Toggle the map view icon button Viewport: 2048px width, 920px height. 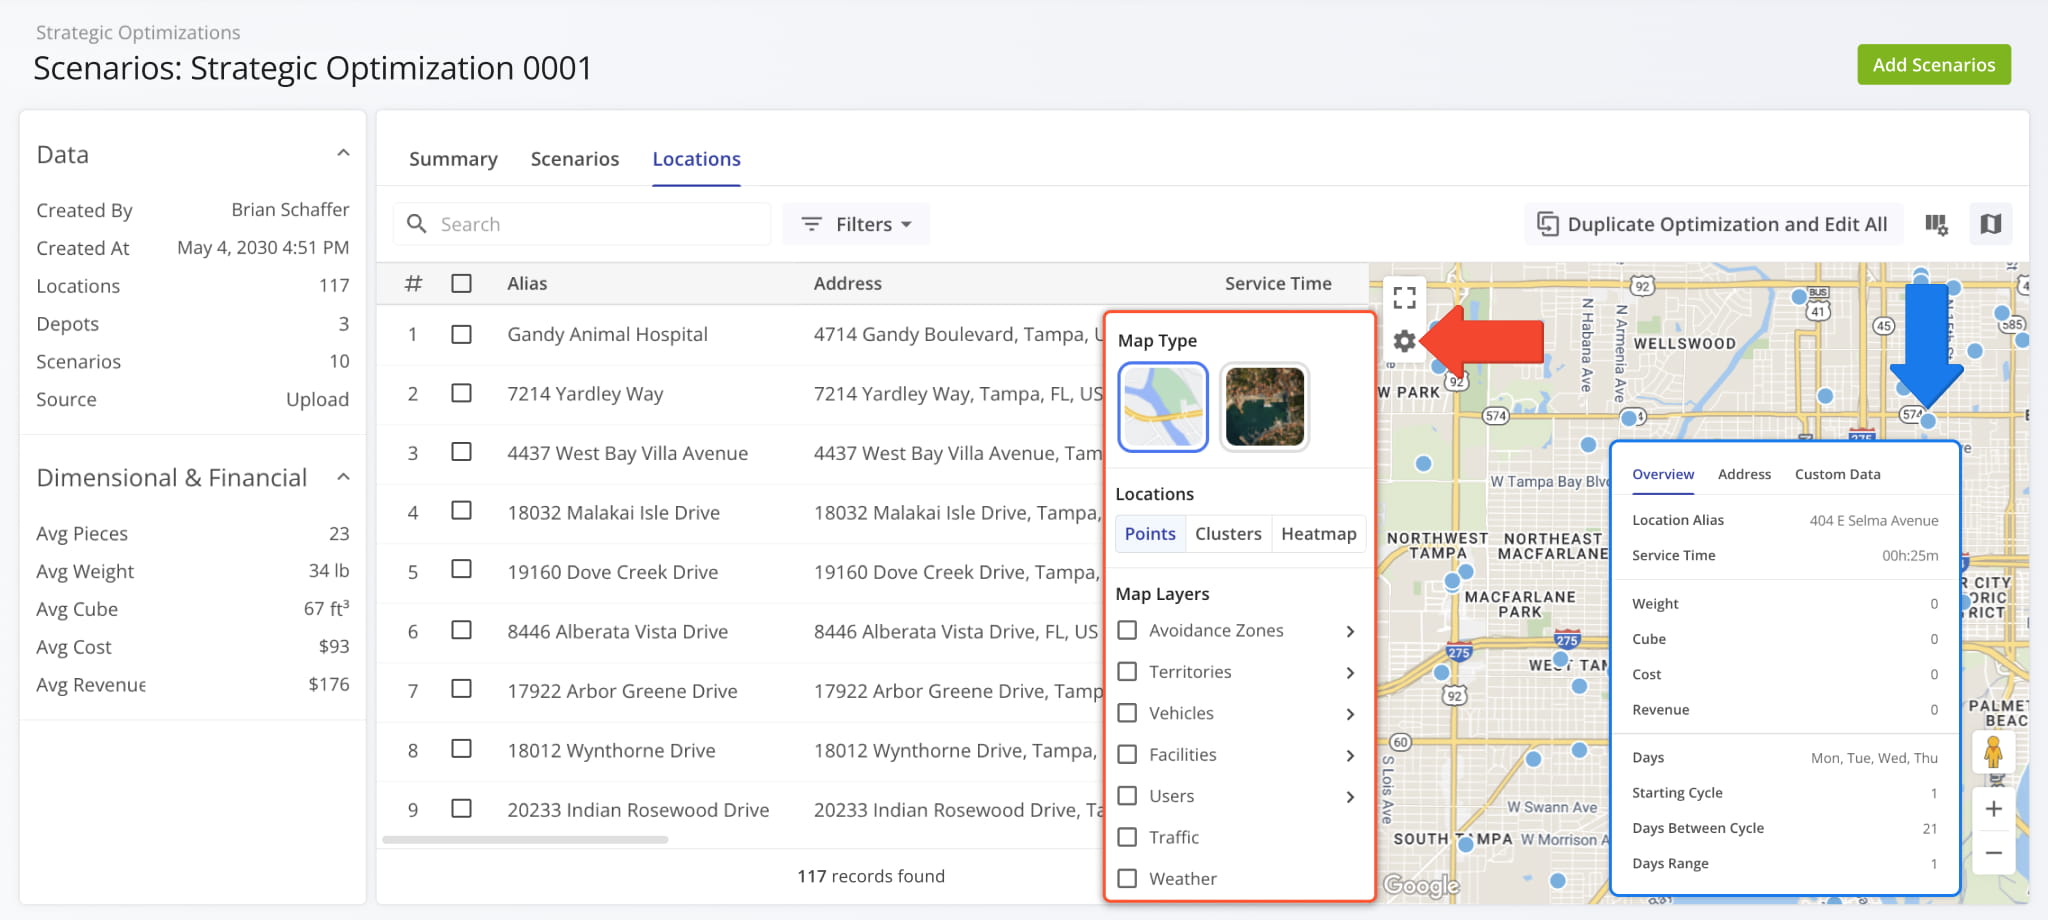(1990, 224)
